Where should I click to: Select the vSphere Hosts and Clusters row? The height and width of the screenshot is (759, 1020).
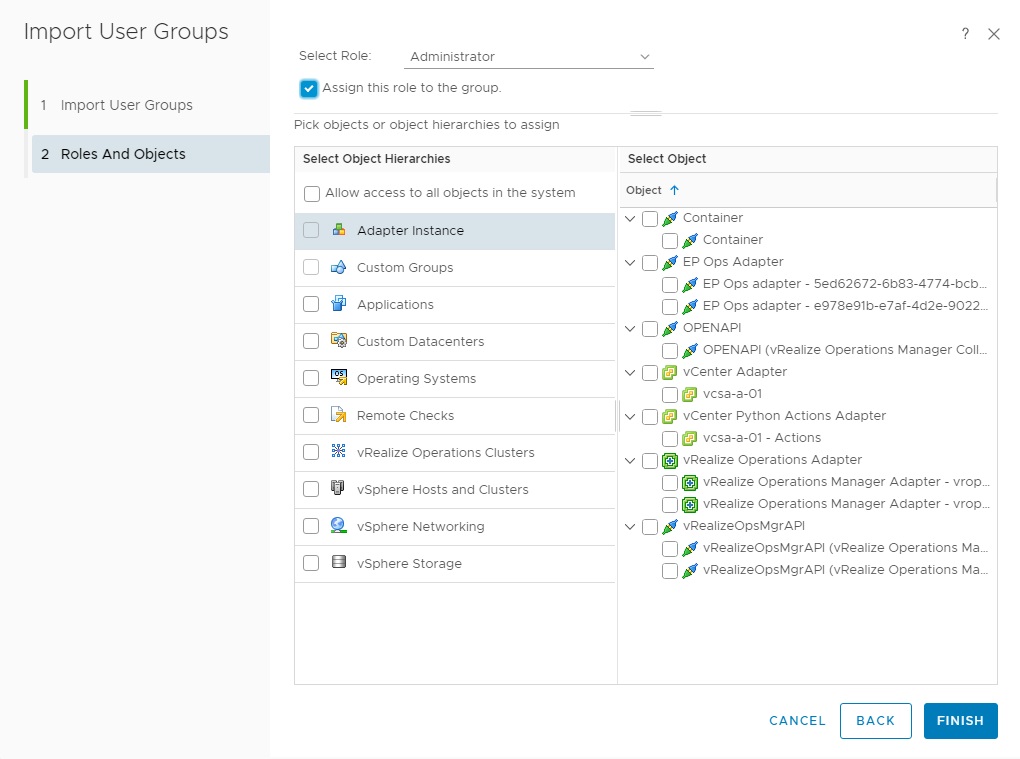pyautogui.click(x=455, y=490)
